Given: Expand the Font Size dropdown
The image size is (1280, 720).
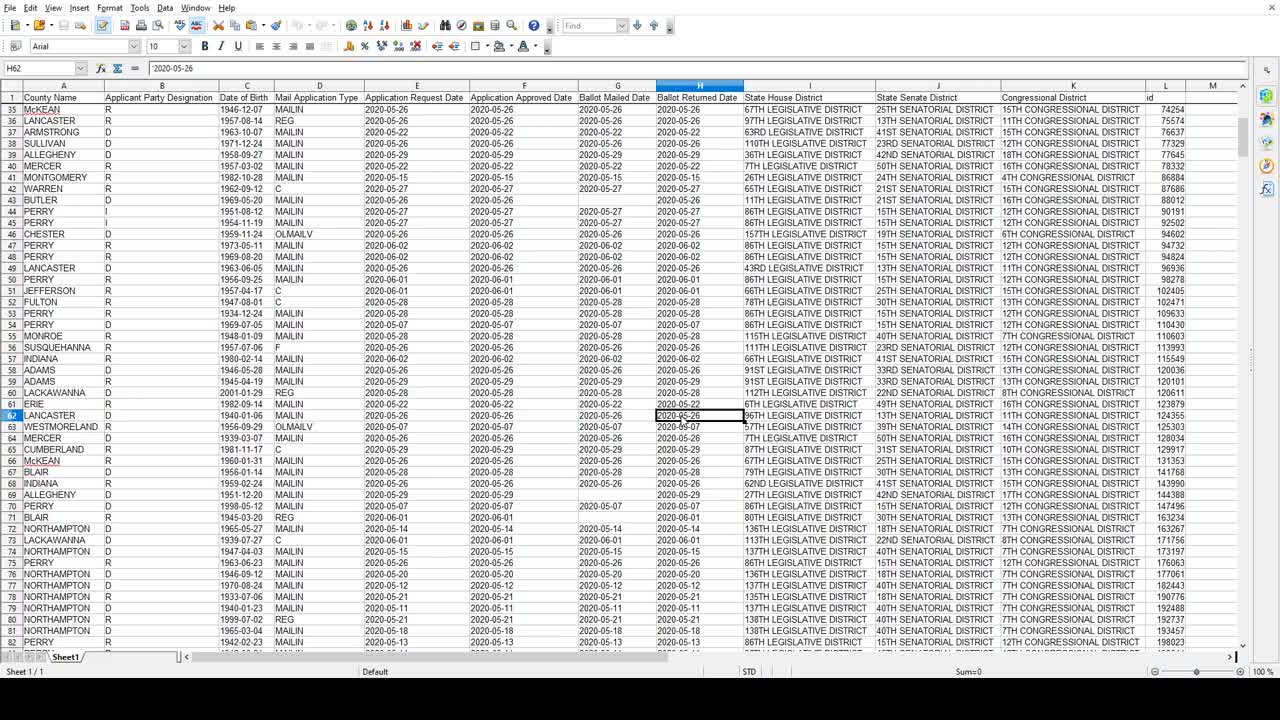Looking at the screenshot, I should (x=184, y=46).
